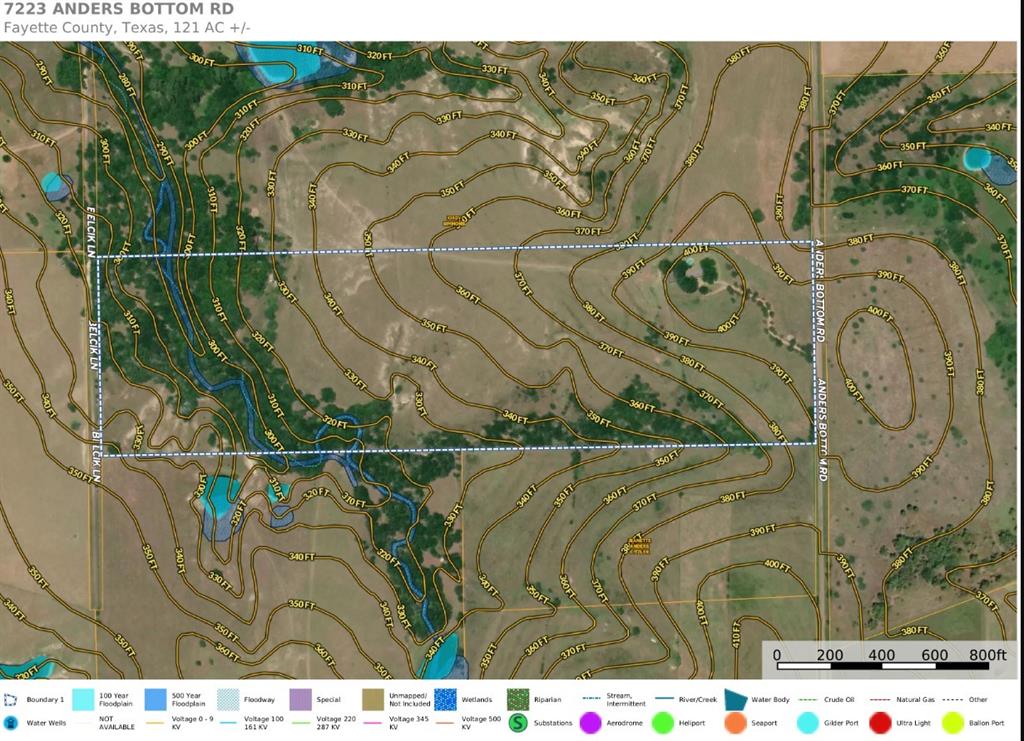Click the cyan Glider Port legend icon
Screen dimensions: 1024x741
[808, 722]
